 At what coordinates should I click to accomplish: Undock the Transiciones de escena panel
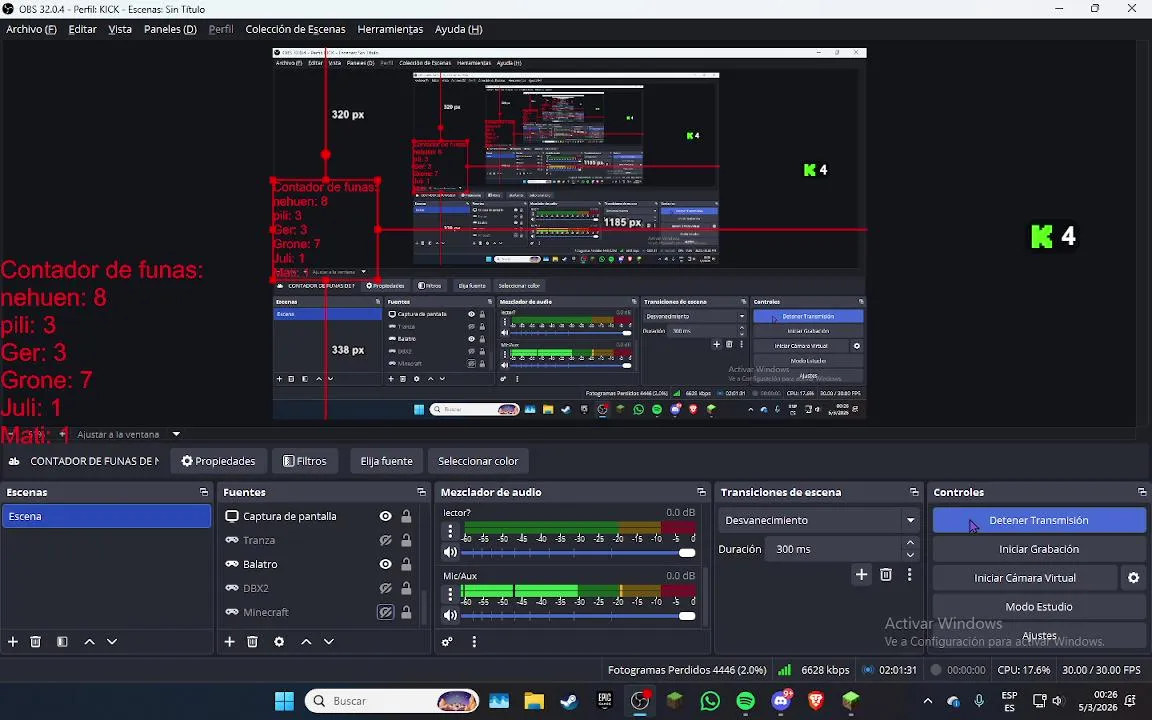914,492
